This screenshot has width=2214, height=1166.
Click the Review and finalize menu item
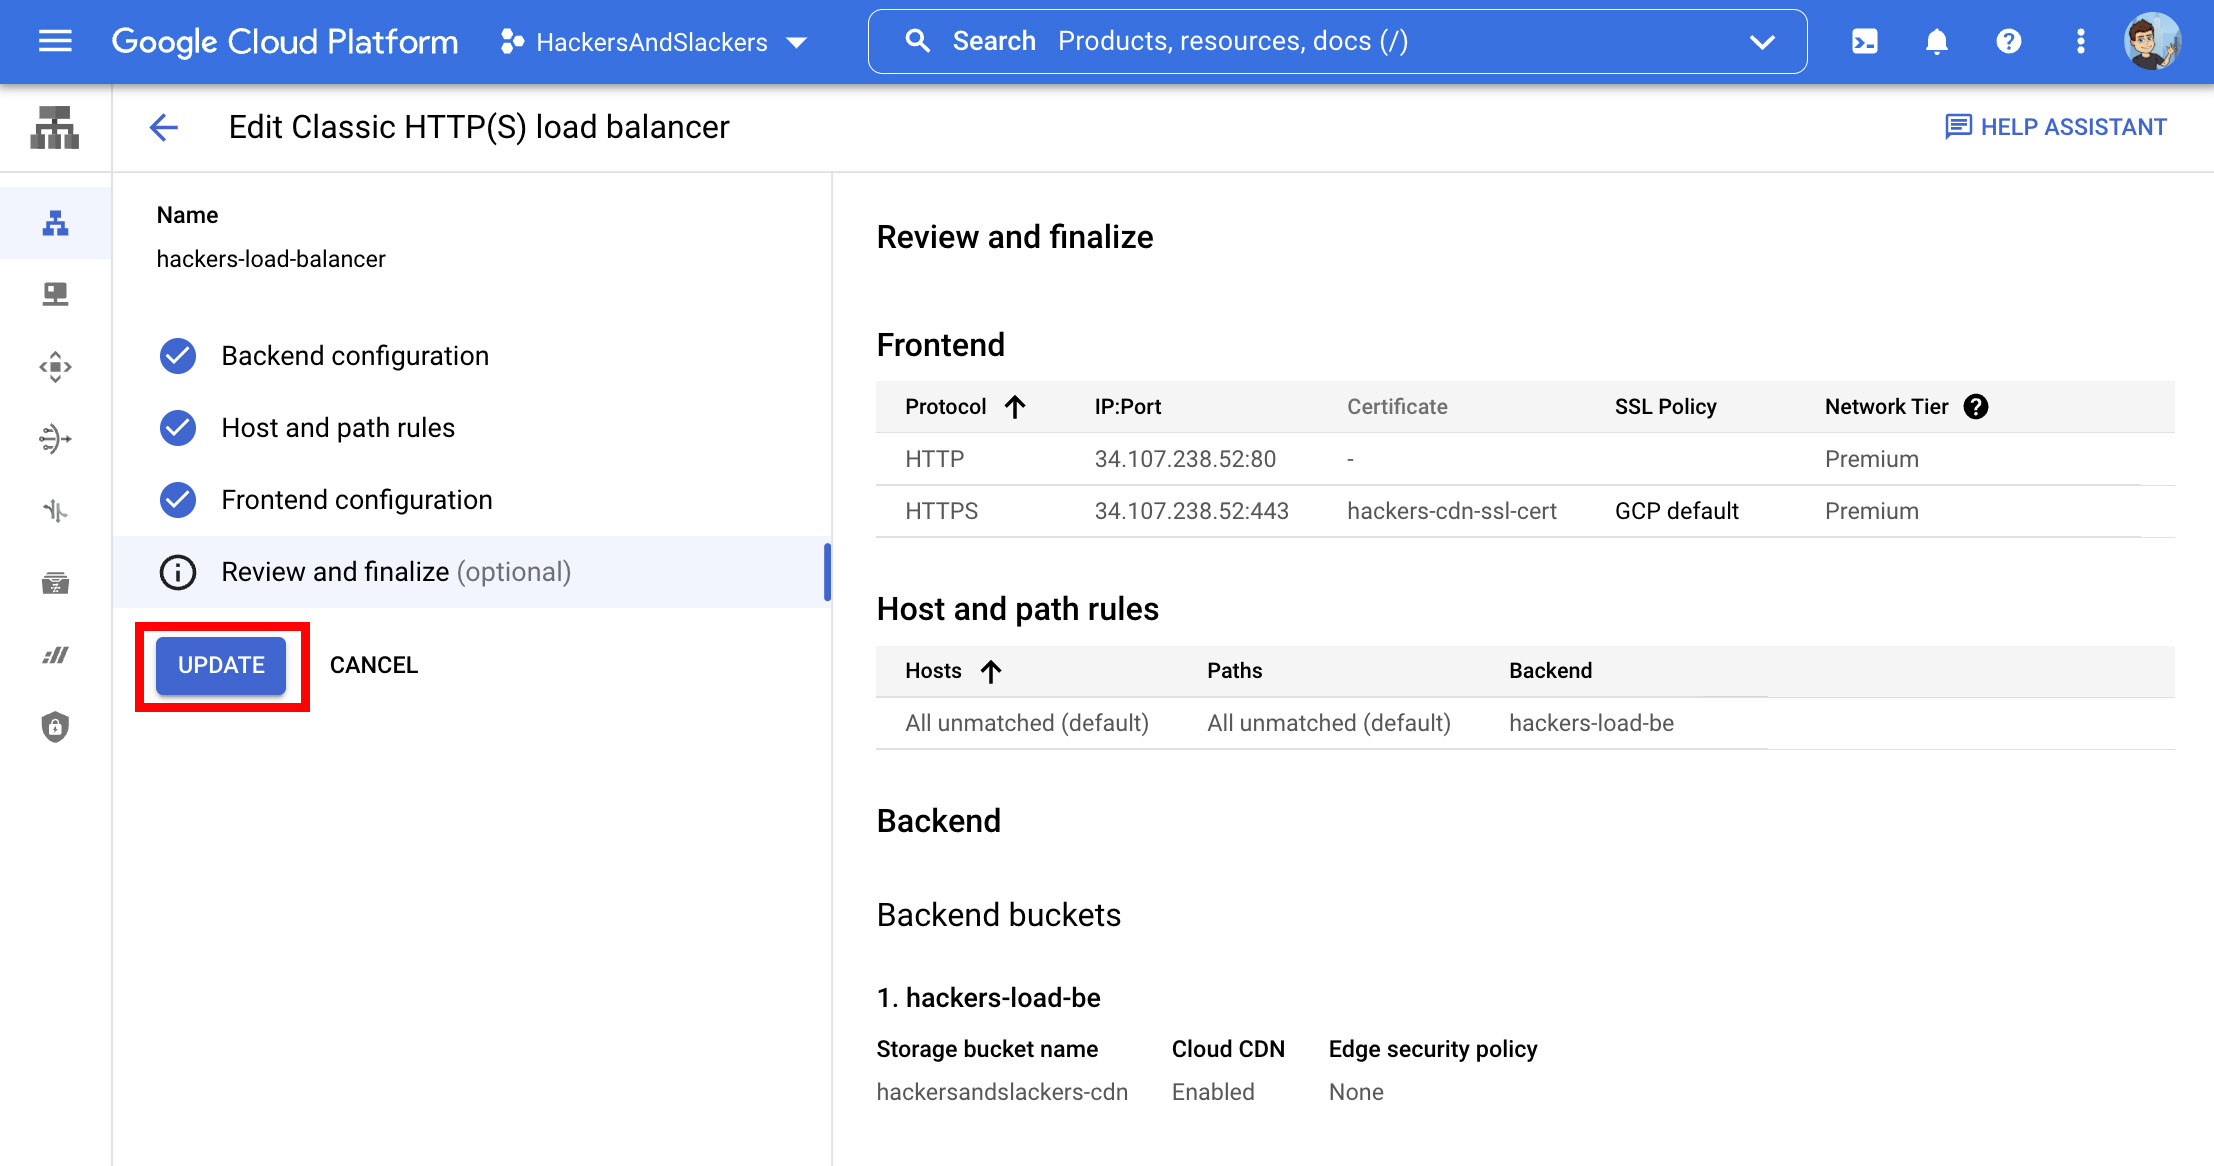(395, 571)
